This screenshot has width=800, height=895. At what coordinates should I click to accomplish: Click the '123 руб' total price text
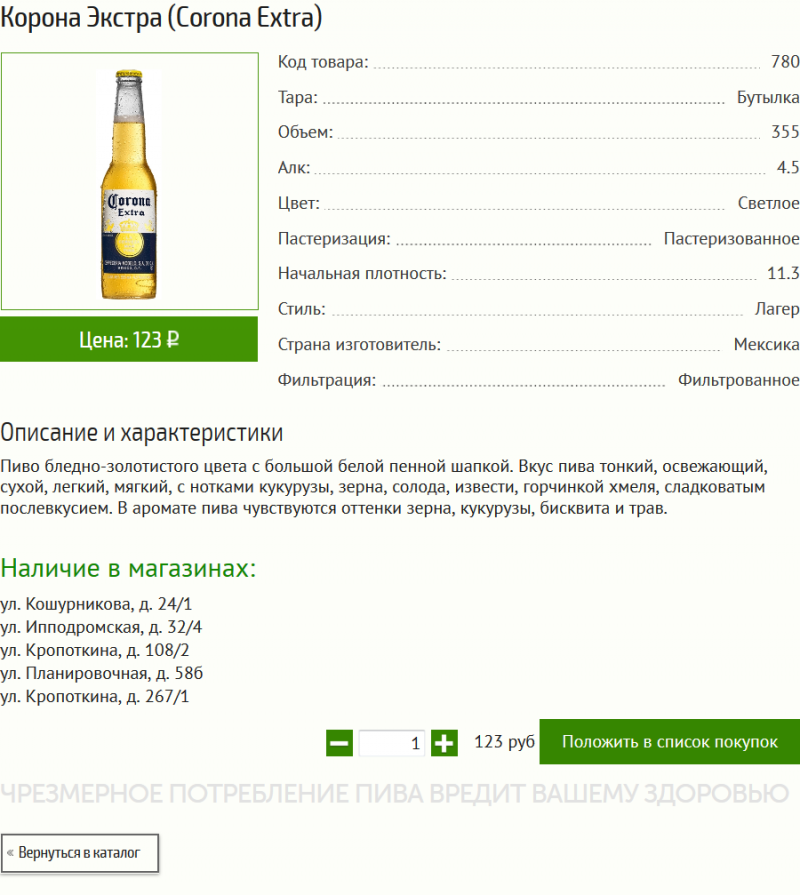(504, 741)
